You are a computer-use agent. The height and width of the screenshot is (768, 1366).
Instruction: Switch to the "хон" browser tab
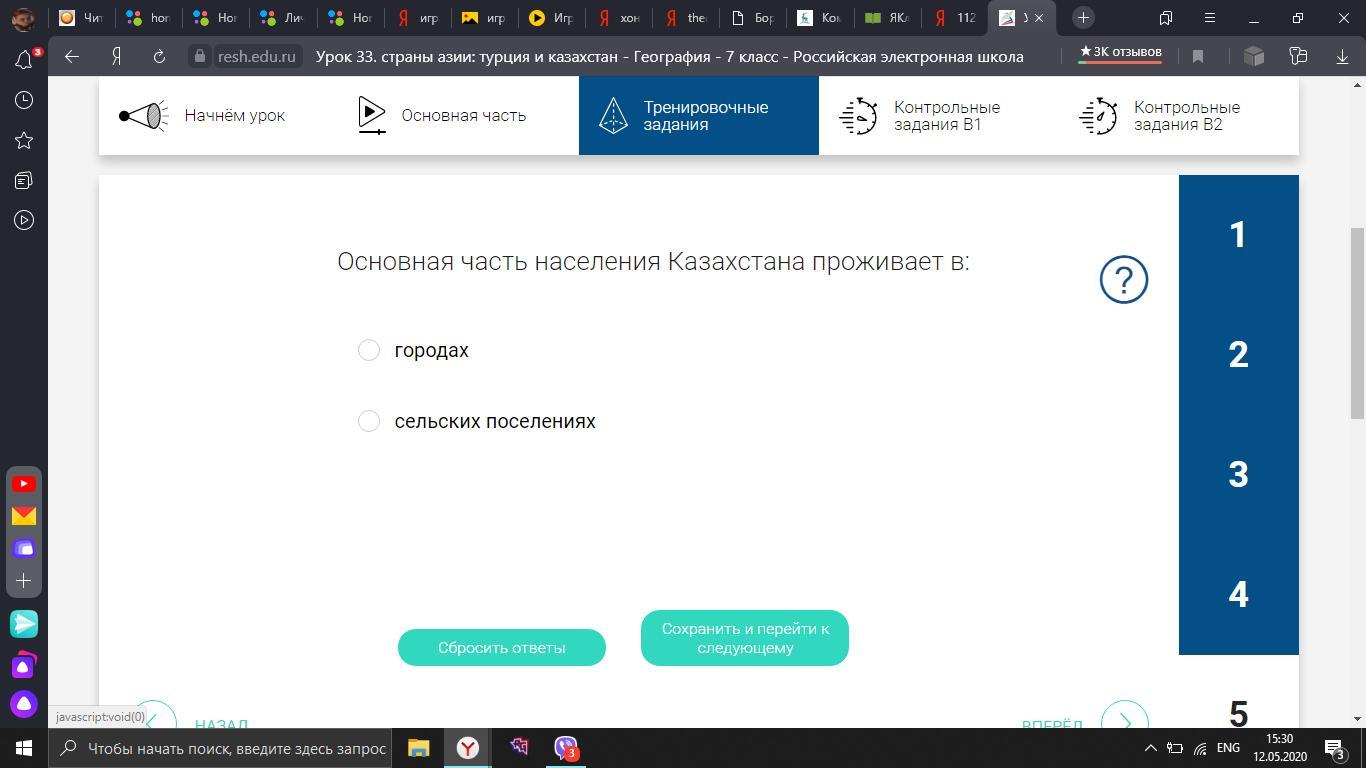[x=618, y=18]
